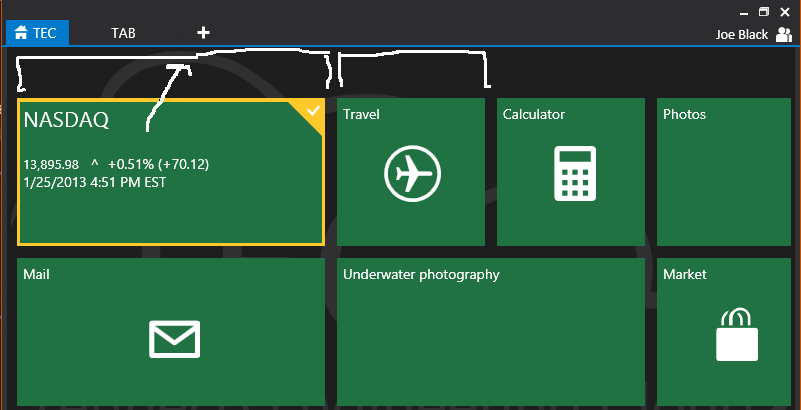The width and height of the screenshot is (801, 410).
Task: Click the home icon in TEC tab
Action: (x=21, y=33)
